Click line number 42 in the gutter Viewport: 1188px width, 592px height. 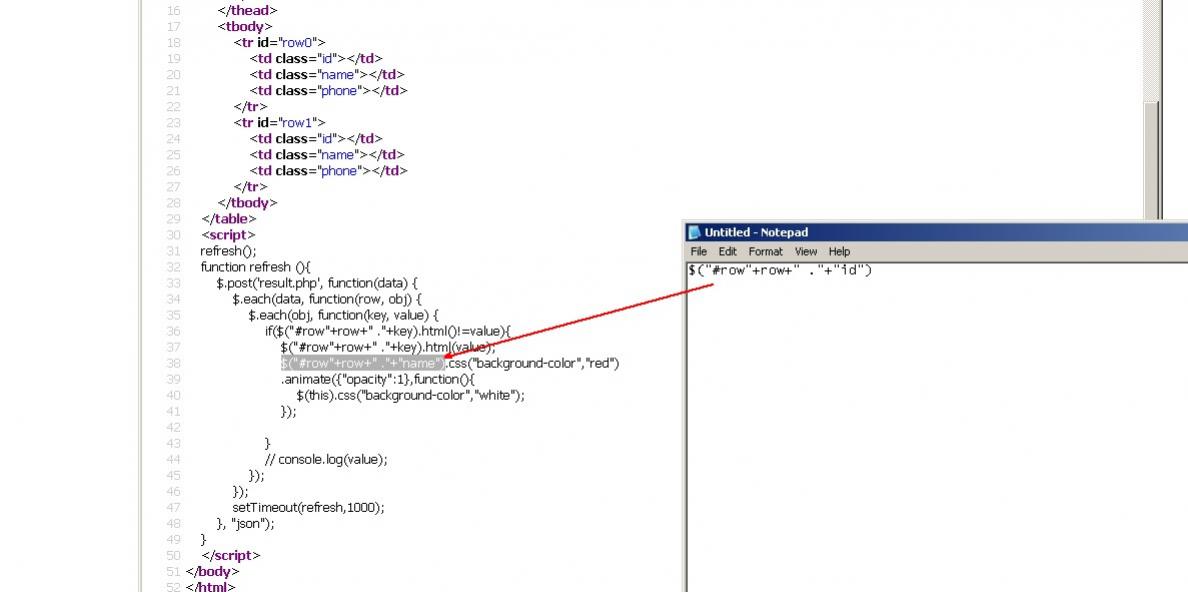click(x=174, y=428)
